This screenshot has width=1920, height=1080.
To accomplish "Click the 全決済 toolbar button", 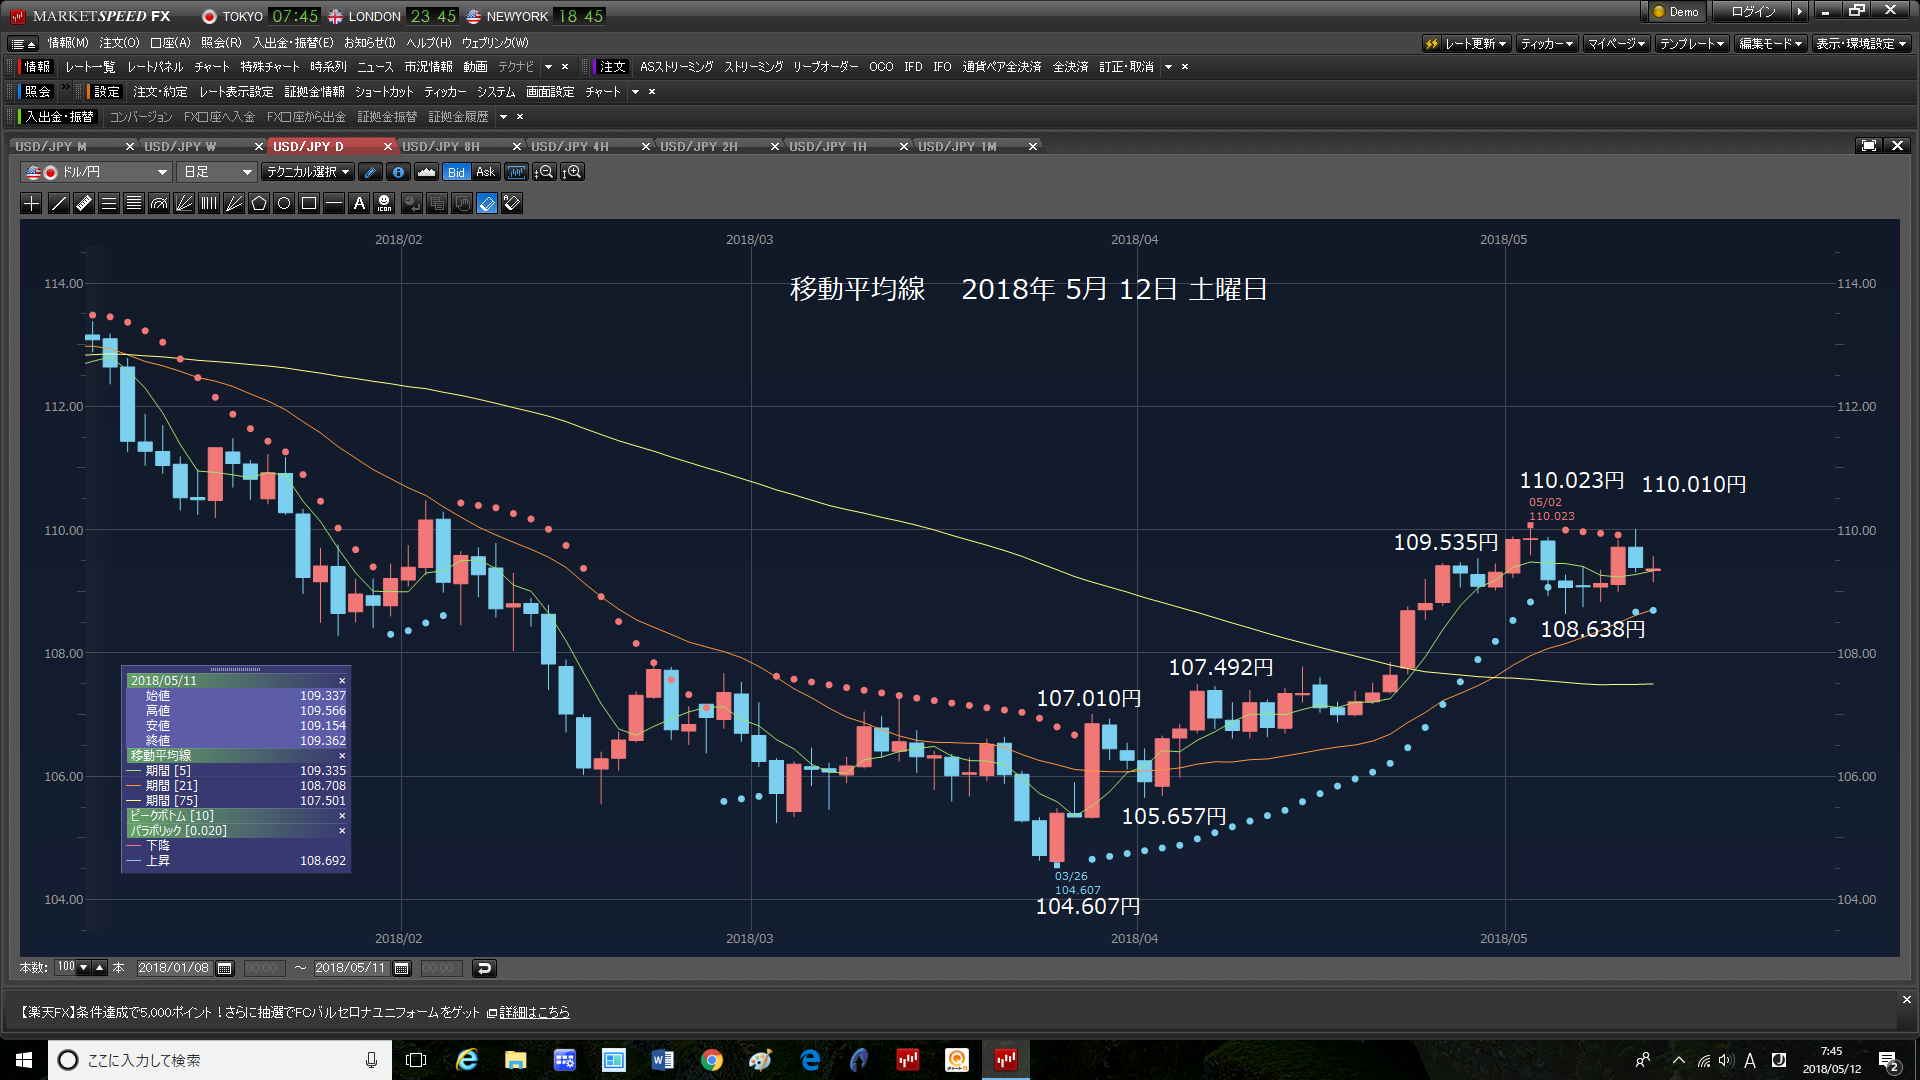I will (1070, 67).
